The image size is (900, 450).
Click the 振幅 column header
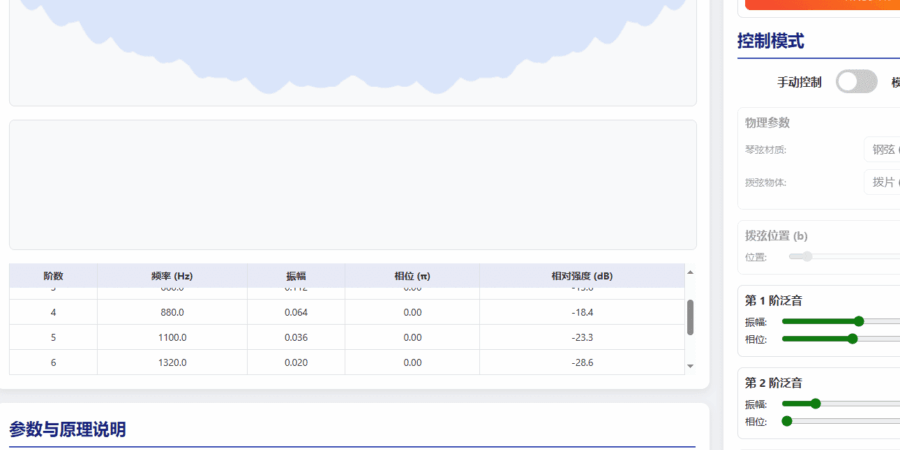(296, 276)
